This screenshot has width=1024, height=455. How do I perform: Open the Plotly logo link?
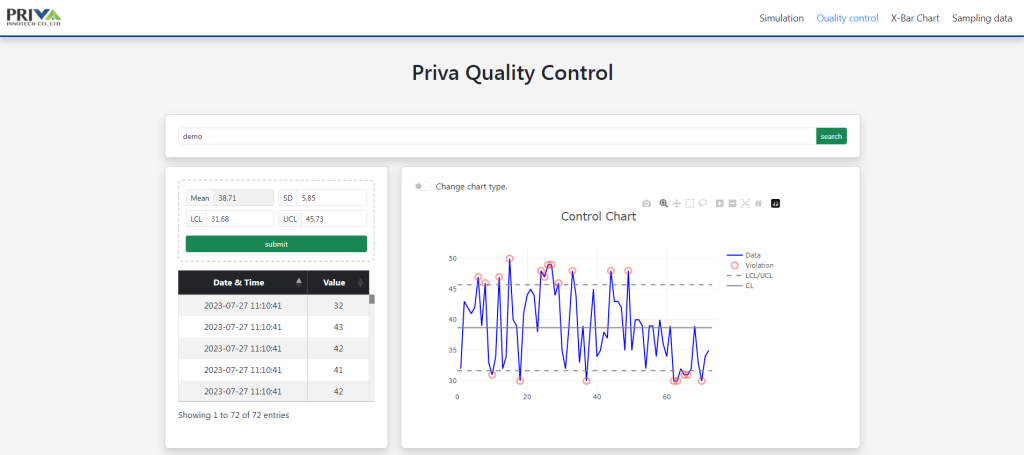point(776,203)
